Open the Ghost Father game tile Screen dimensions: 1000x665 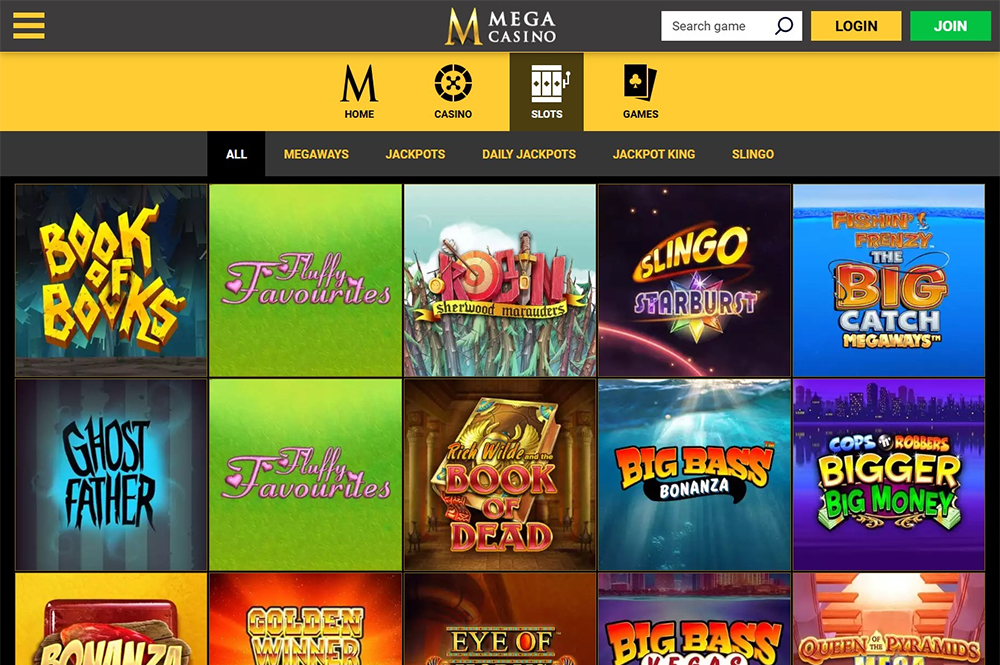tap(111, 474)
